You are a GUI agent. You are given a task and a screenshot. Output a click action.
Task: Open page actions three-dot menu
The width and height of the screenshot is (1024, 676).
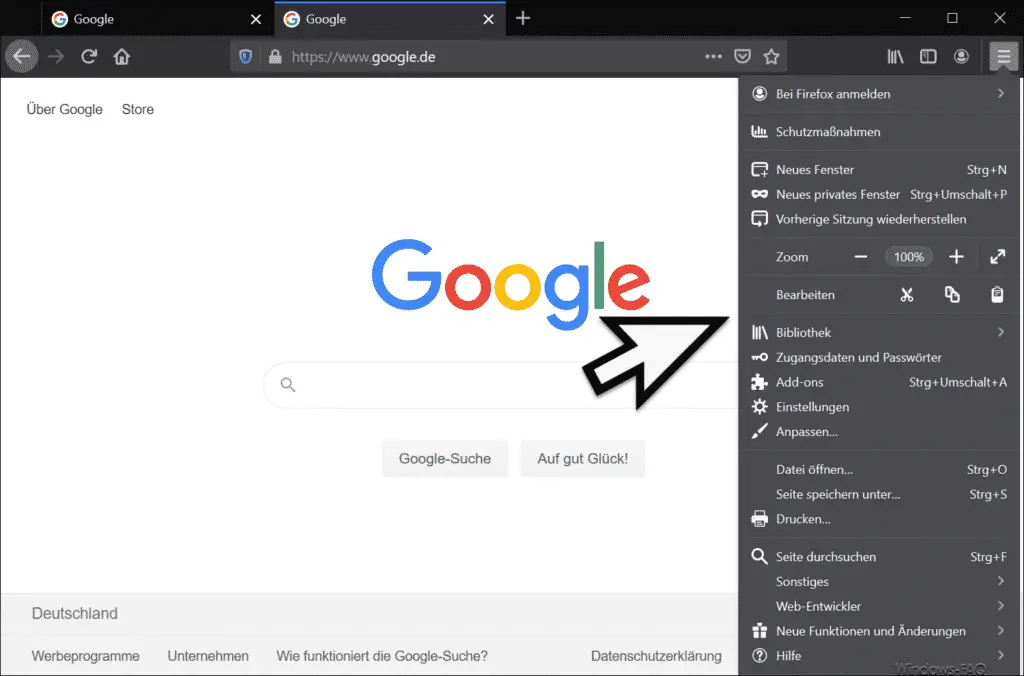713,57
